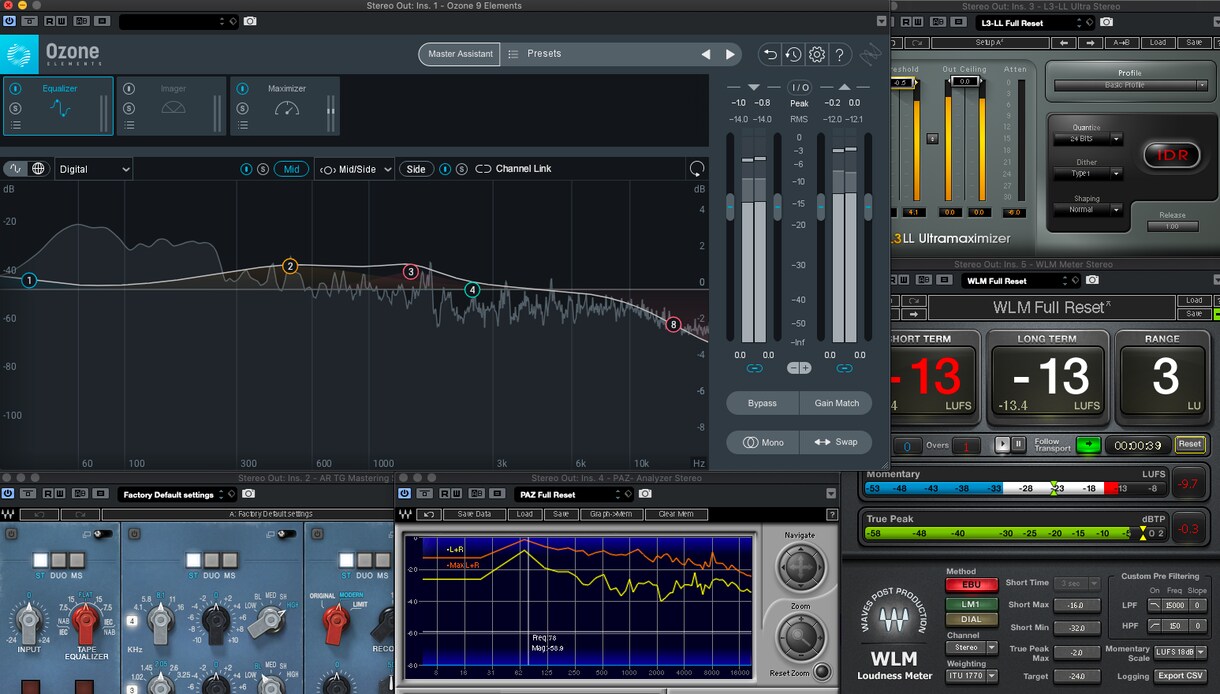Image resolution: width=1220 pixels, height=694 pixels.
Task: Open the Ozone presets list icon
Action: point(513,54)
